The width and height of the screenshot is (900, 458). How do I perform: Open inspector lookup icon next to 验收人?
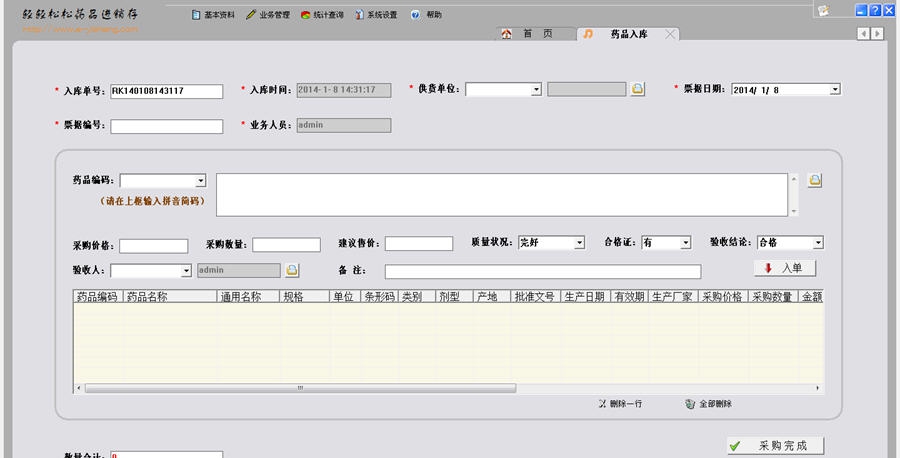(x=292, y=270)
